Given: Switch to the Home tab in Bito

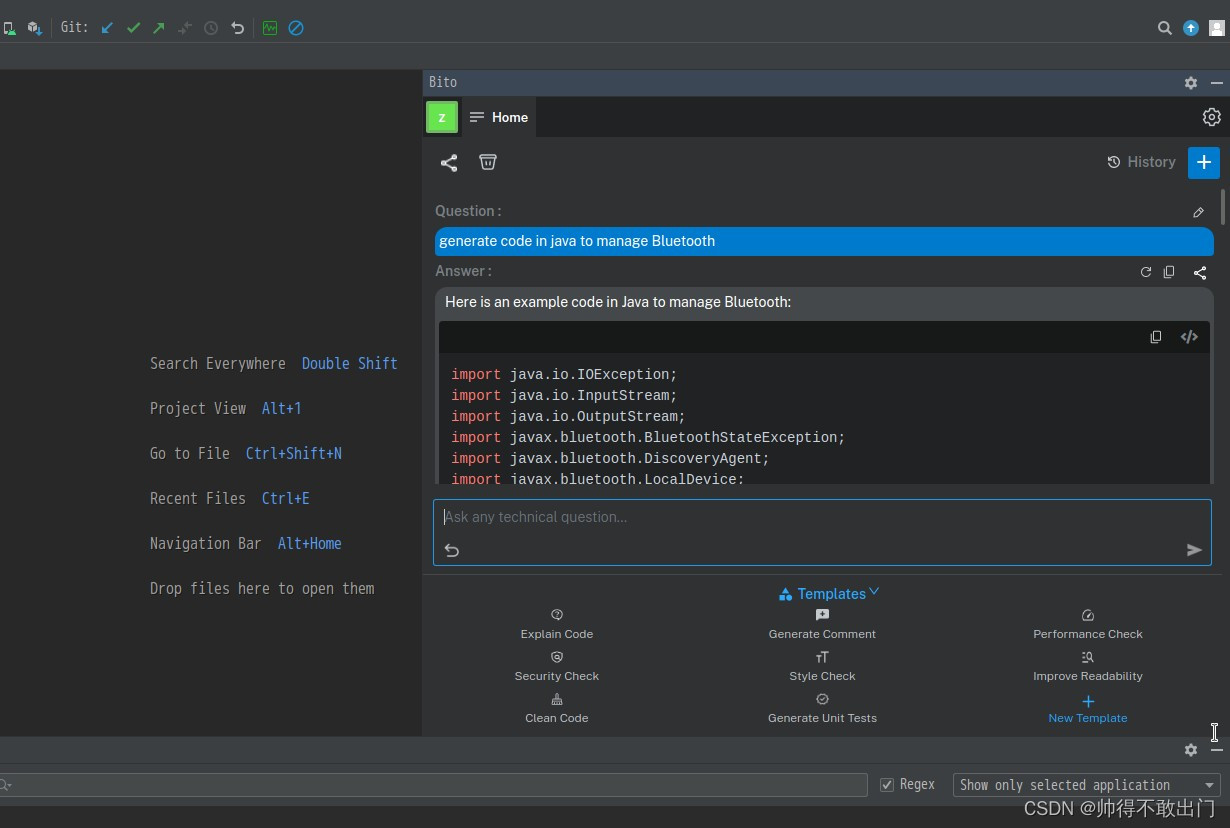Looking at the screenshot, I should click(499, 117).
